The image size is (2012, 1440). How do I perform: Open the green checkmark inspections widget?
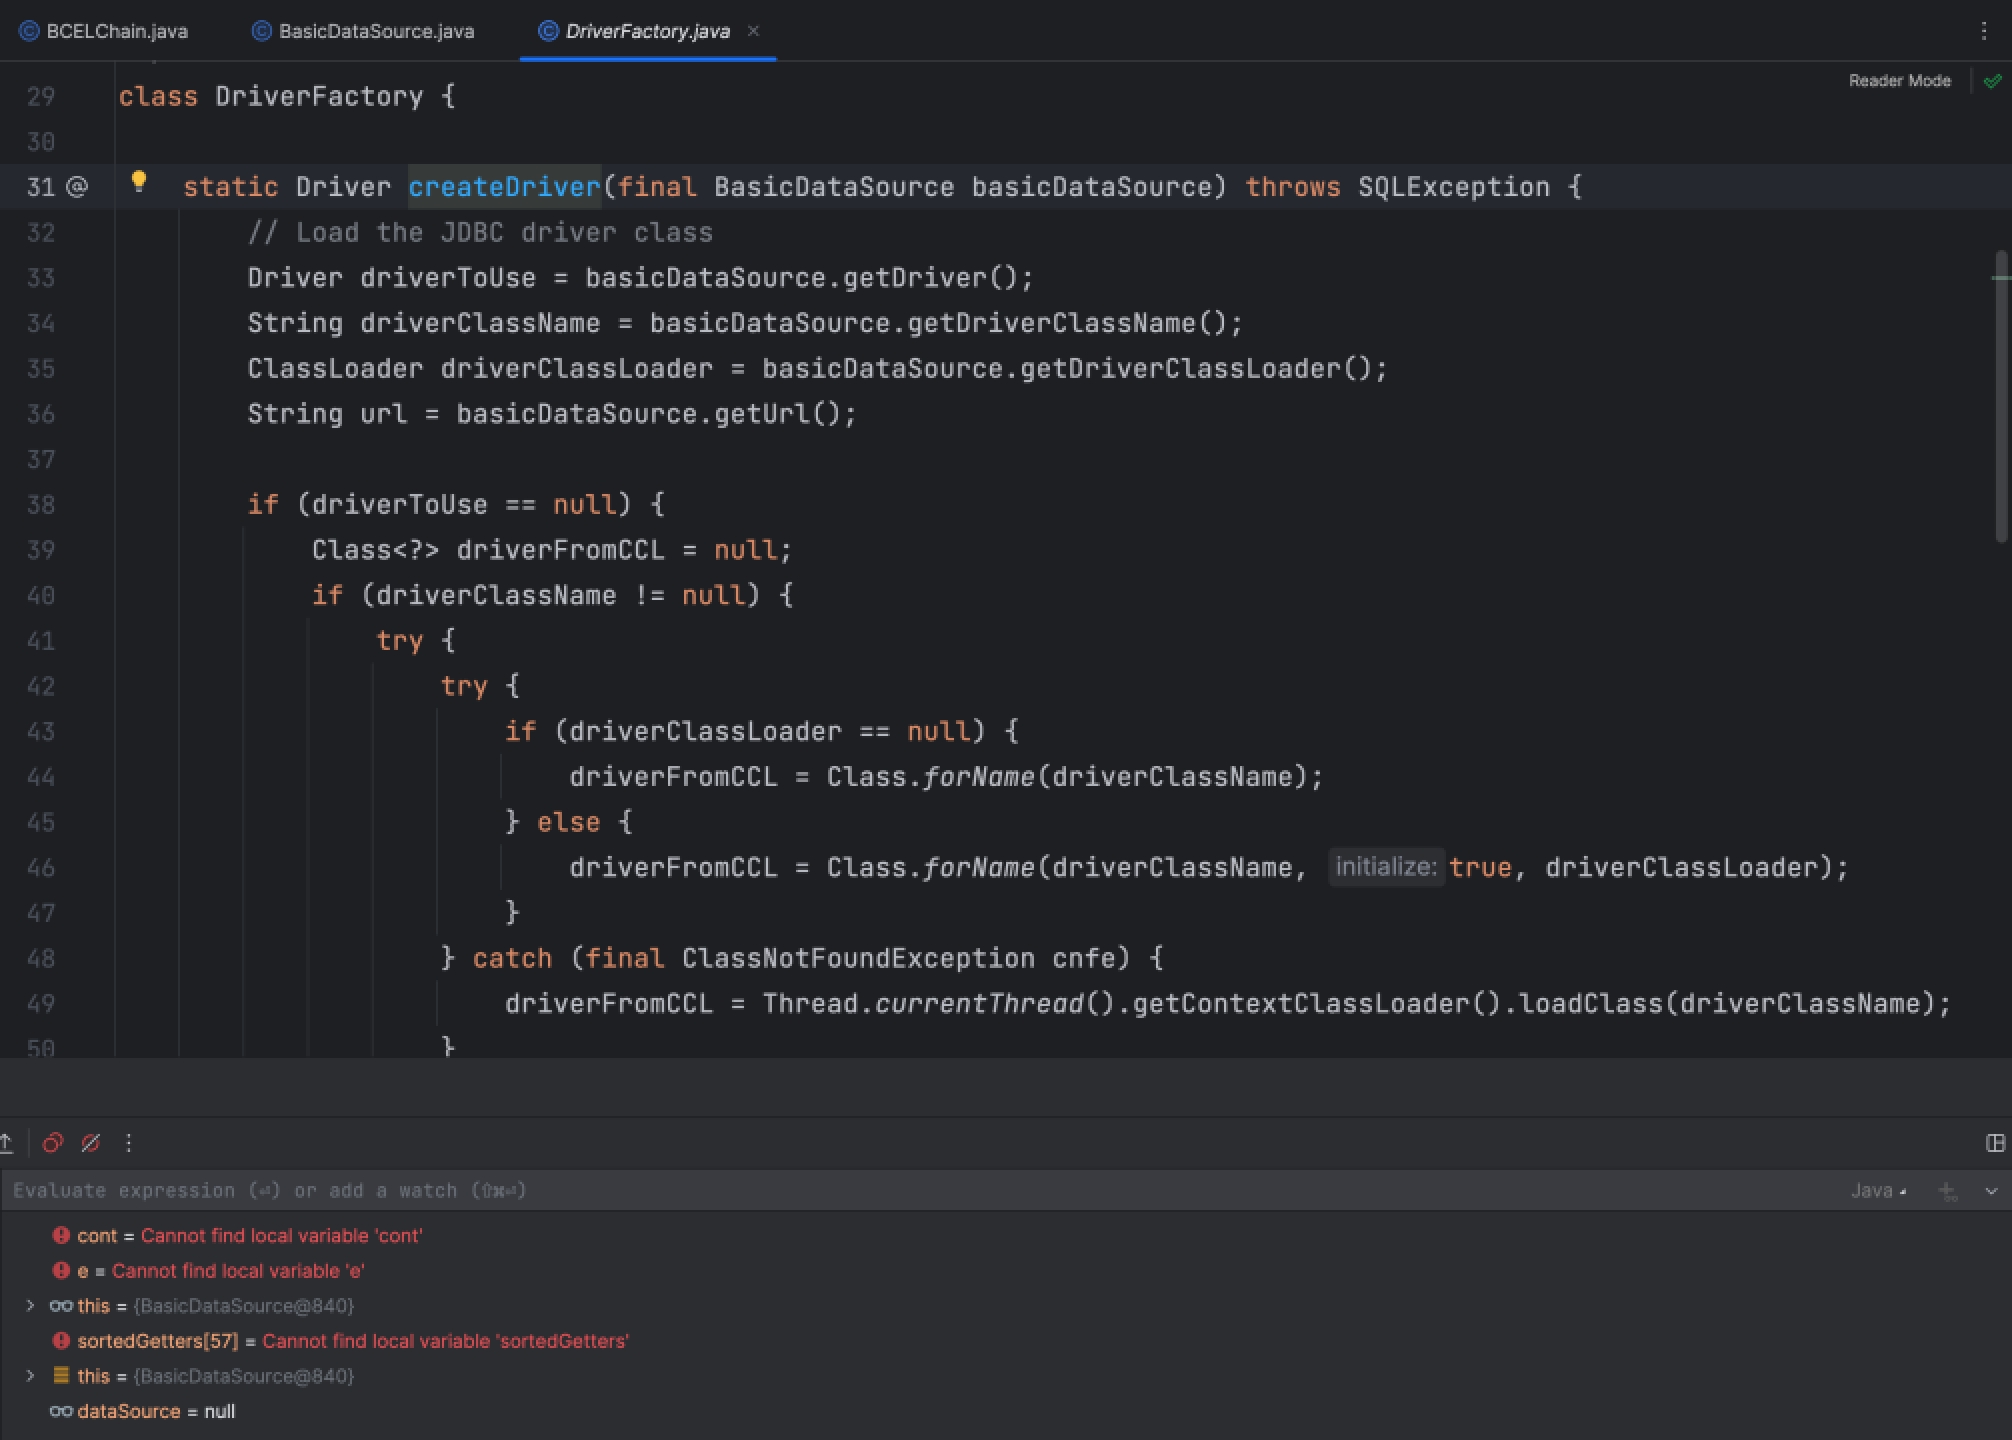1993,81
